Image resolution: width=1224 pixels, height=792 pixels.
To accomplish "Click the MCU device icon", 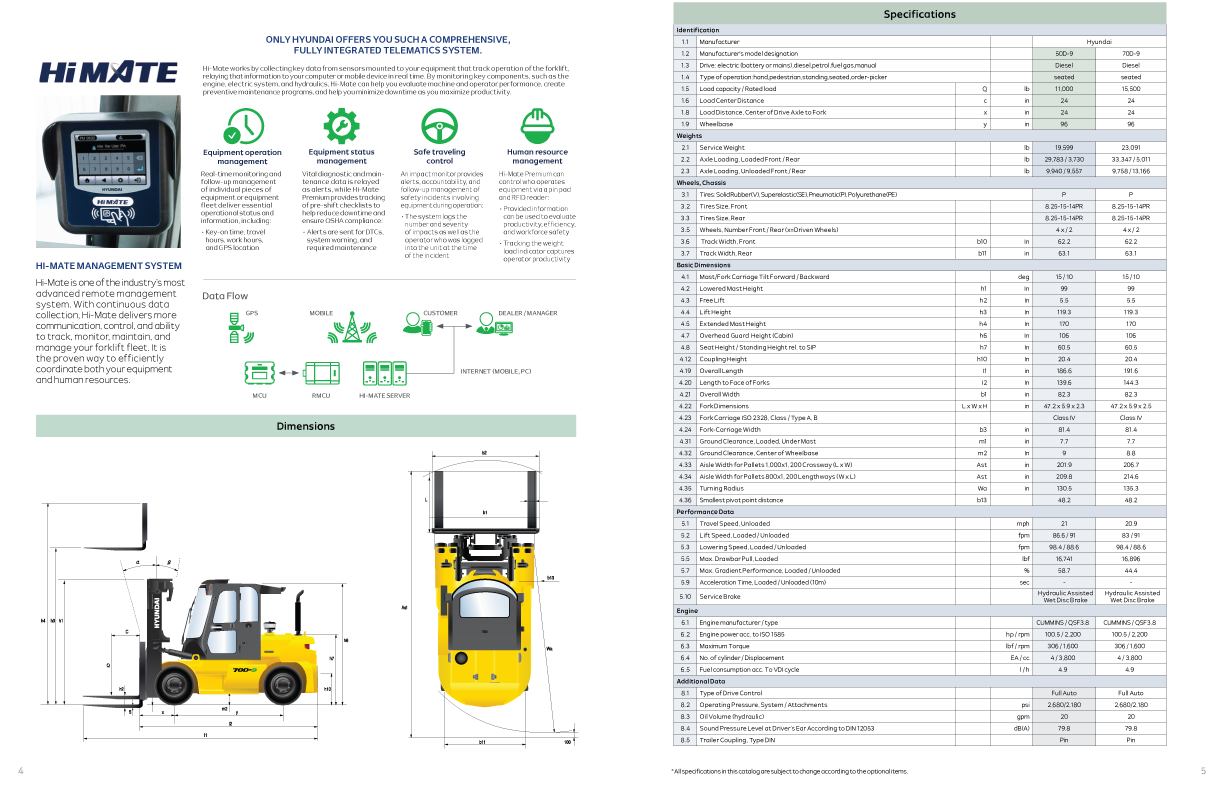I will coord(258,375).
